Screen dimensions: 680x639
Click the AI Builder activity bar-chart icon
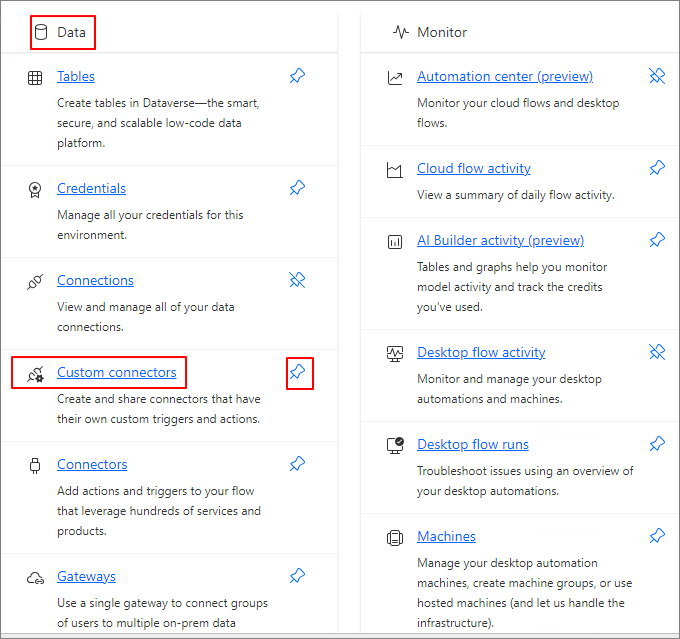tap(395, 242)
